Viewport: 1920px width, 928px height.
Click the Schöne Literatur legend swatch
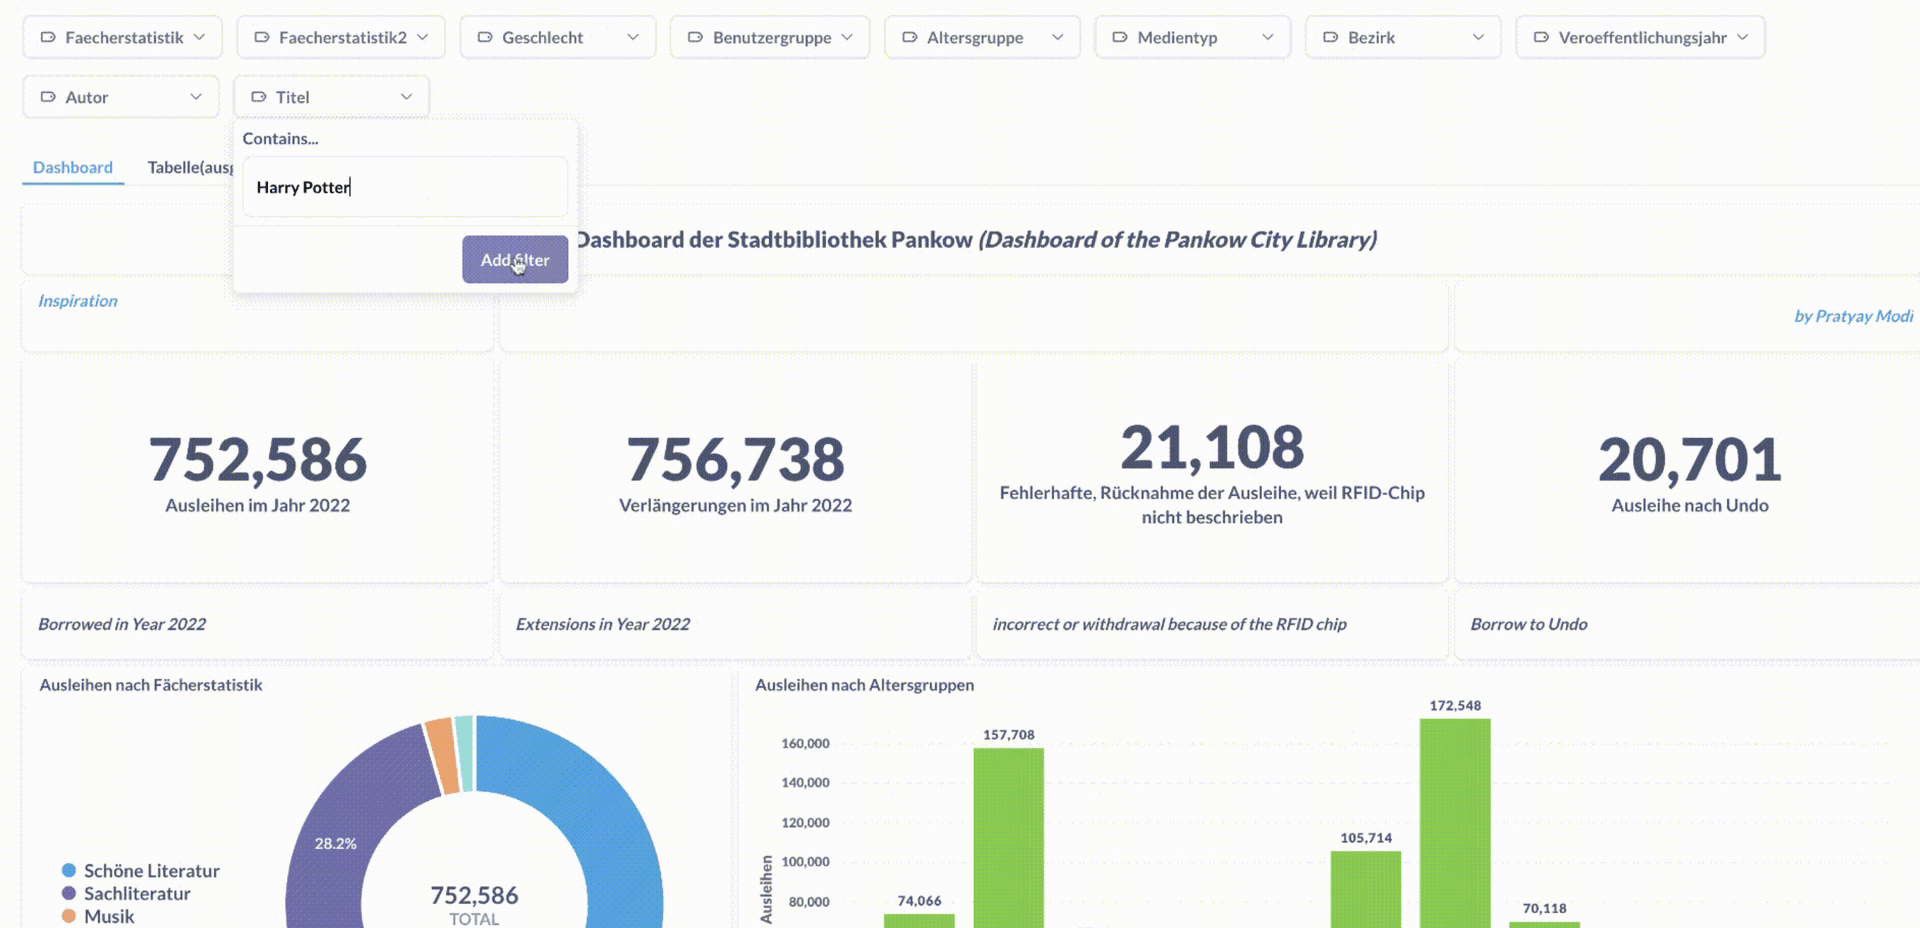(69, 870)
